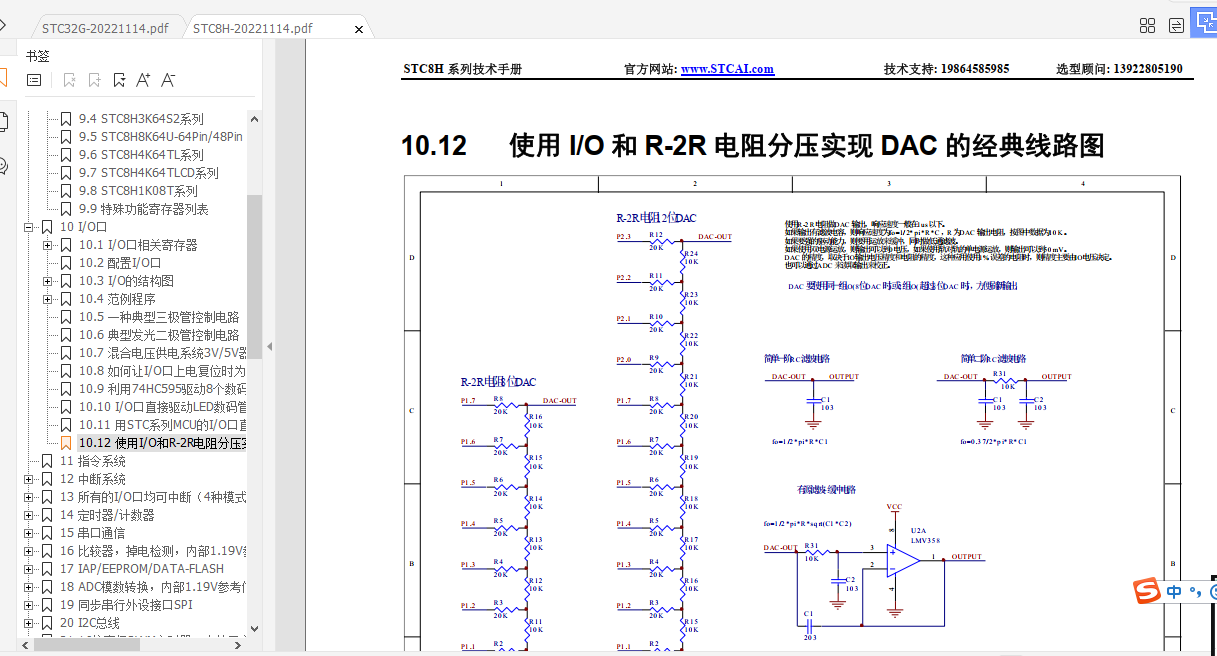Image resolution: width=1217 pixels, height=656 pixels.
Task: Open bookmark 10.7 混合电压供电系统3V/5V
Action: click(162, 353)
